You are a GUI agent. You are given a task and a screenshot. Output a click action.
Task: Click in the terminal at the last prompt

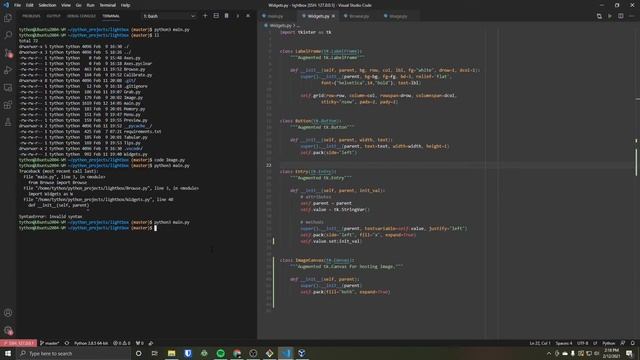coord(155,228)
